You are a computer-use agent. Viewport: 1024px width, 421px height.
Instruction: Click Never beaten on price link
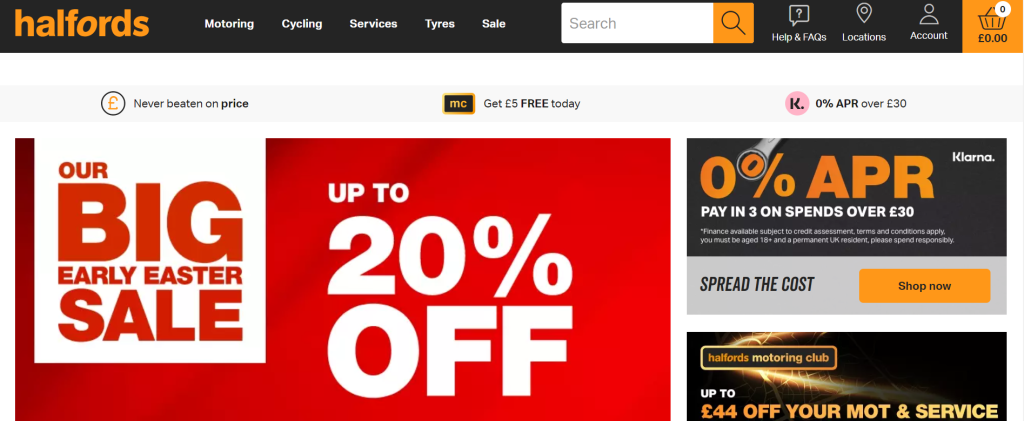191,103
